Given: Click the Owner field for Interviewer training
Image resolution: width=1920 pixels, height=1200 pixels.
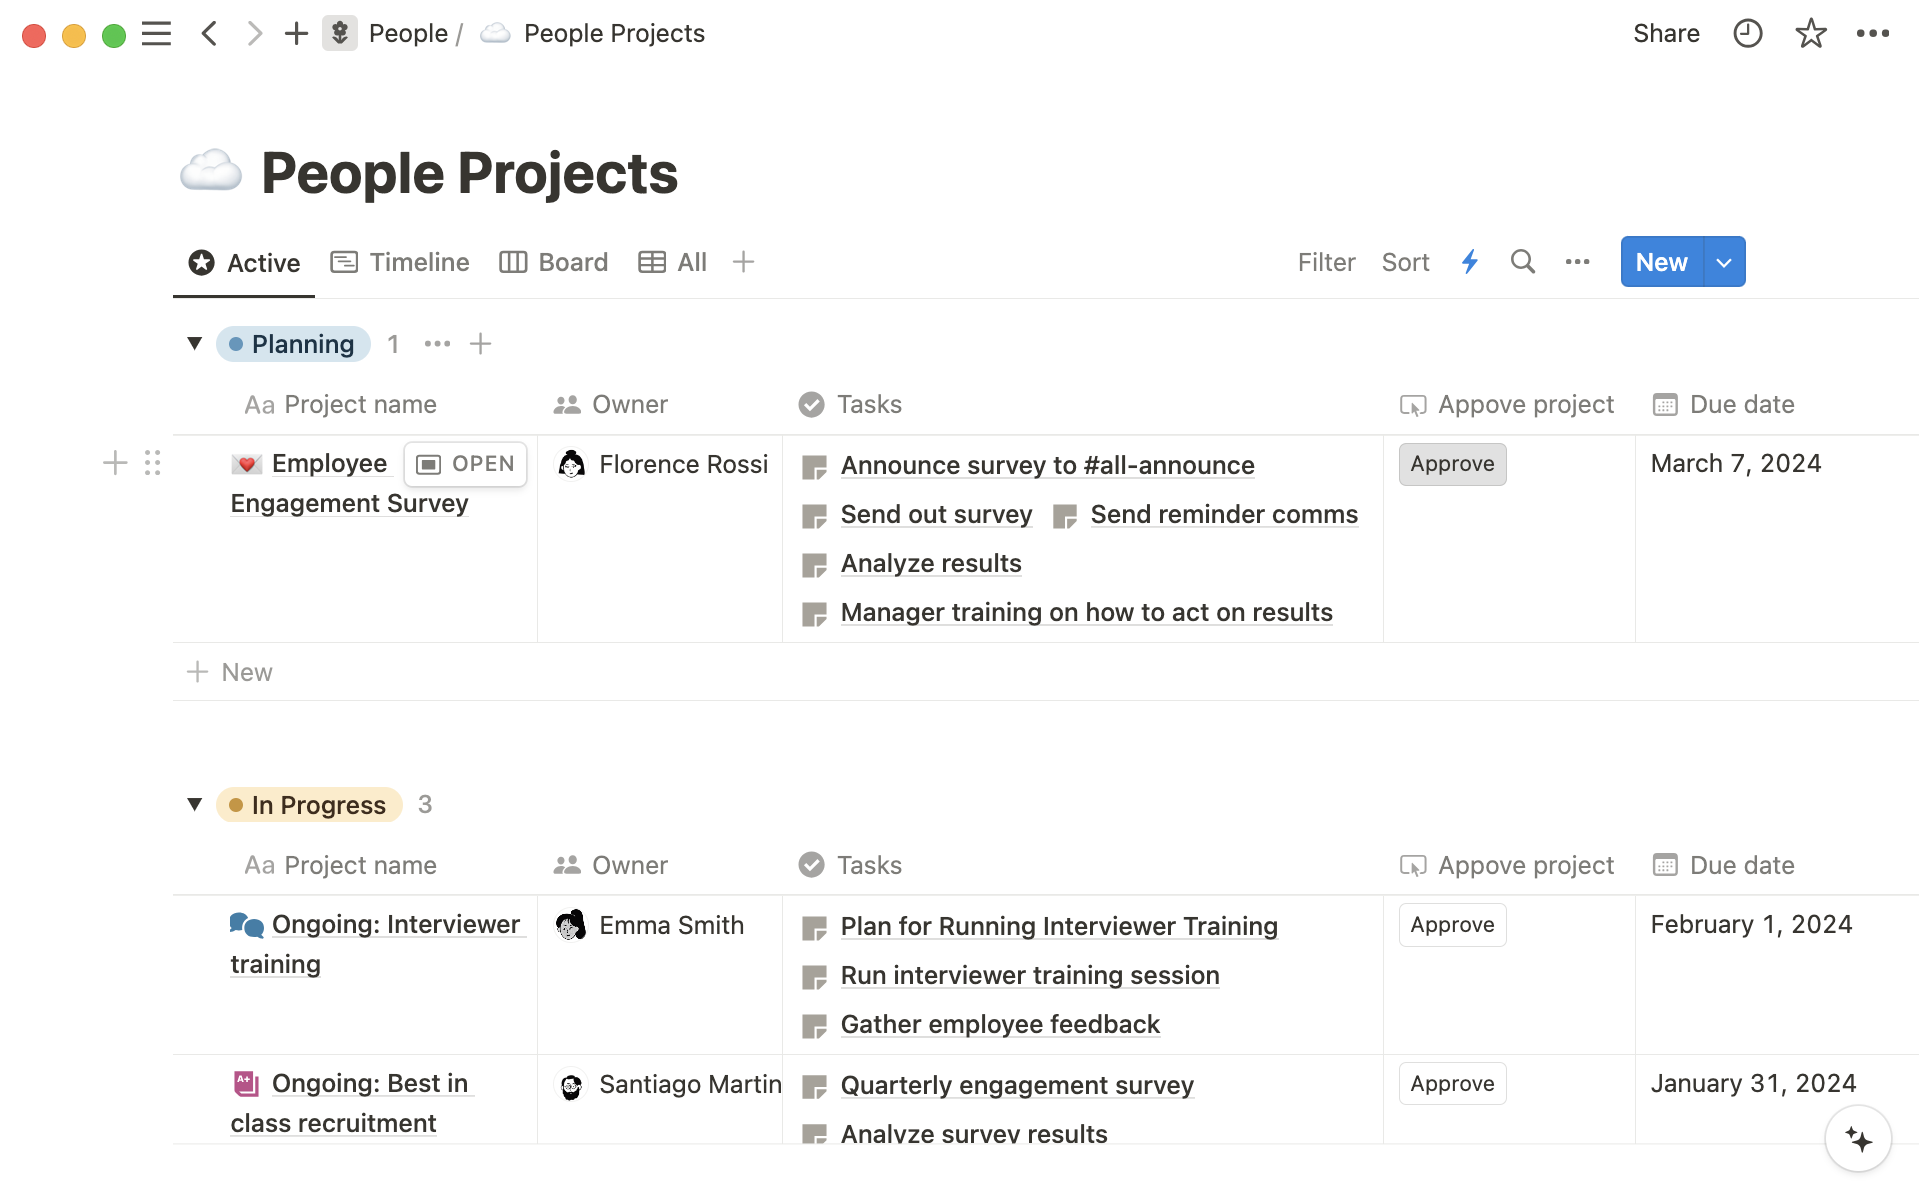Looking at the screenshot, I should coord(670,924).
